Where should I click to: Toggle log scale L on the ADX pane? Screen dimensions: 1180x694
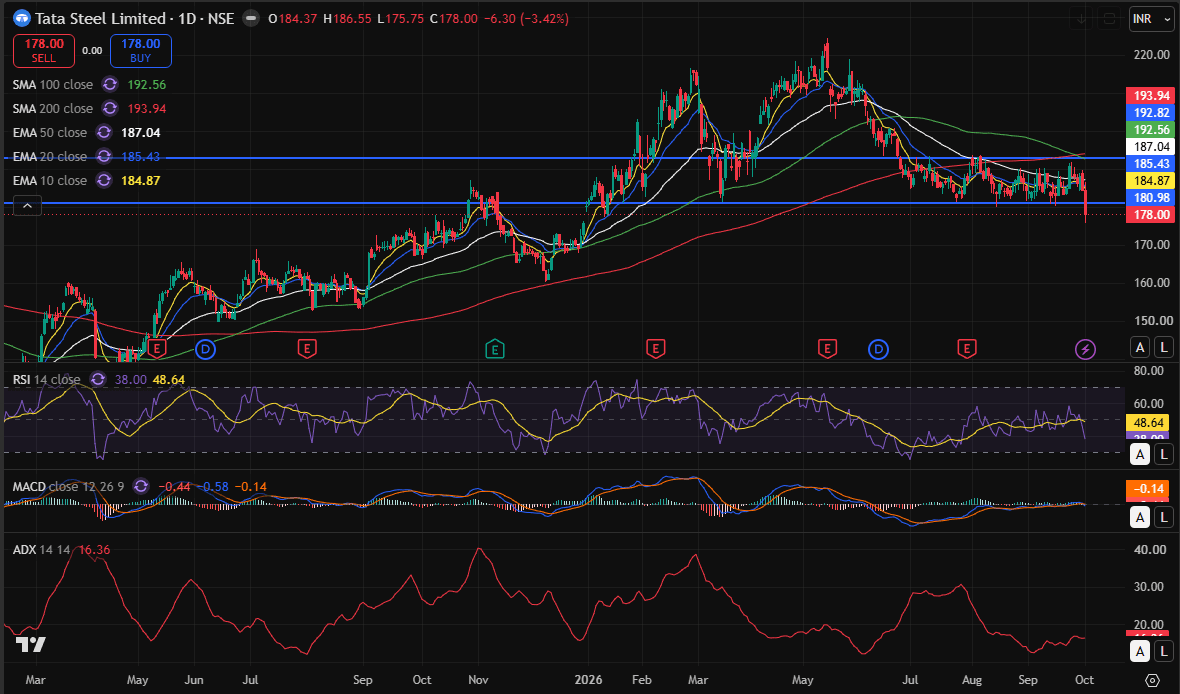(1164, 651)
